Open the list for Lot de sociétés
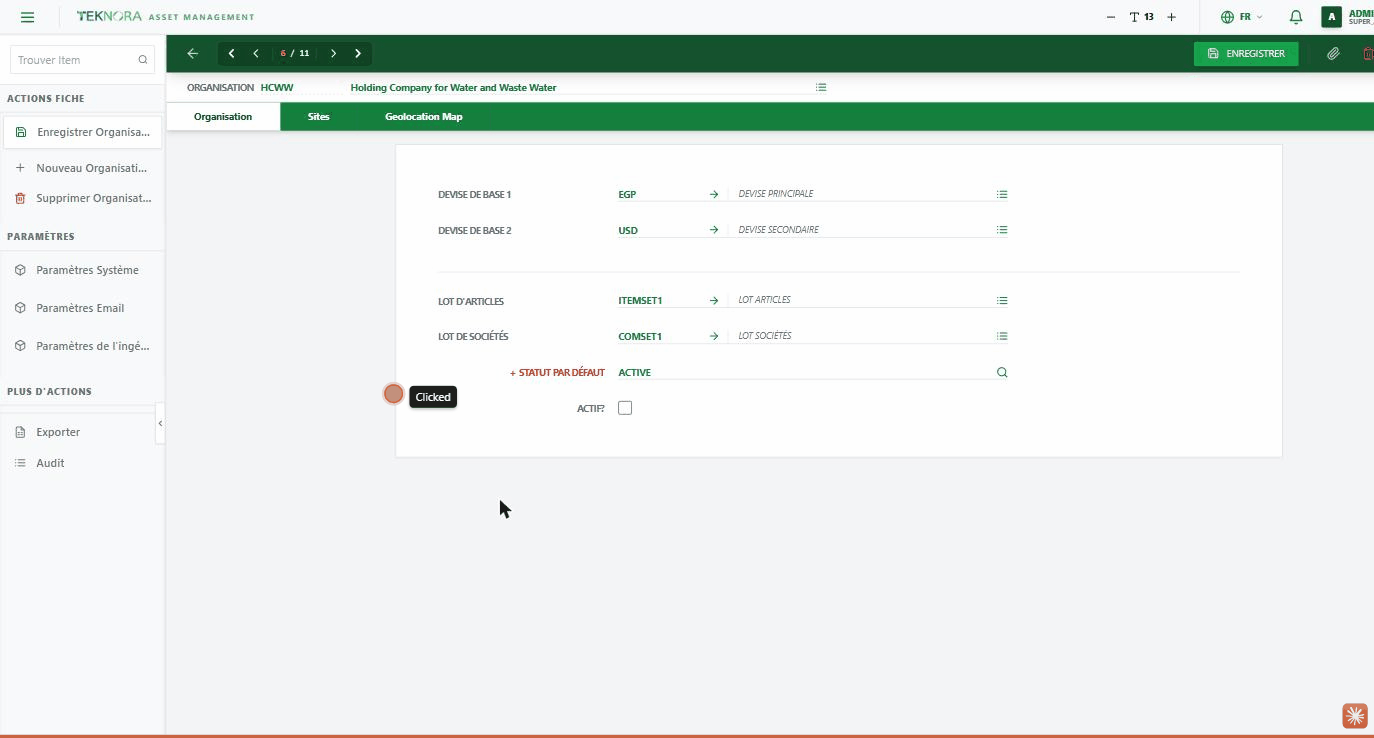Image resolution: width=1374 pixels, height=738 pixels. pyautogui.click(x=1002, y=336)
